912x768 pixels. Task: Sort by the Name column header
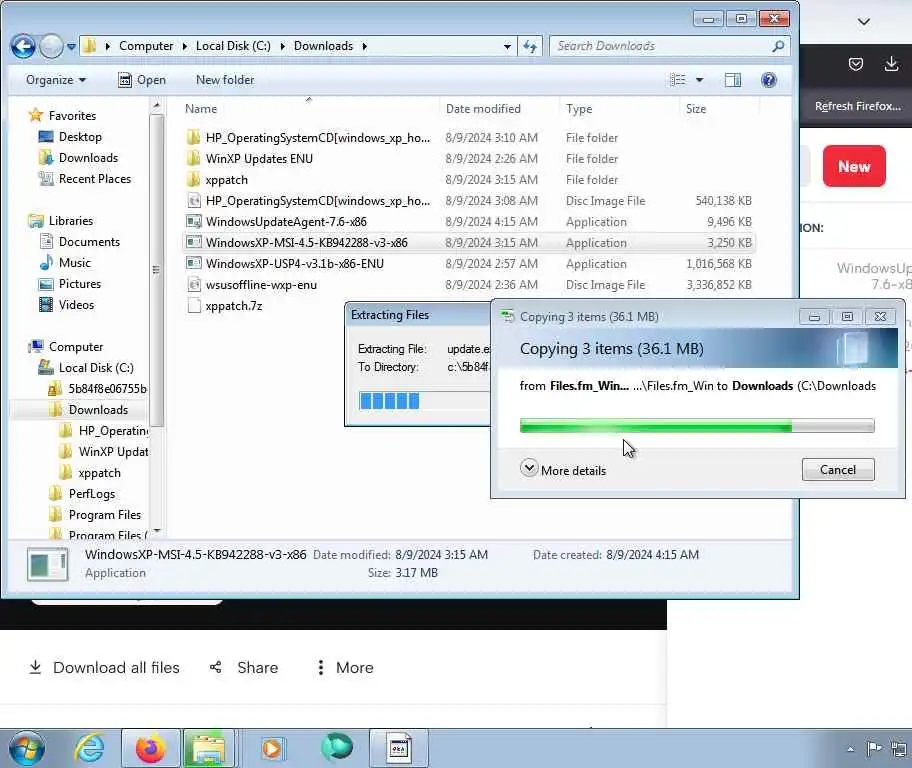201,109
